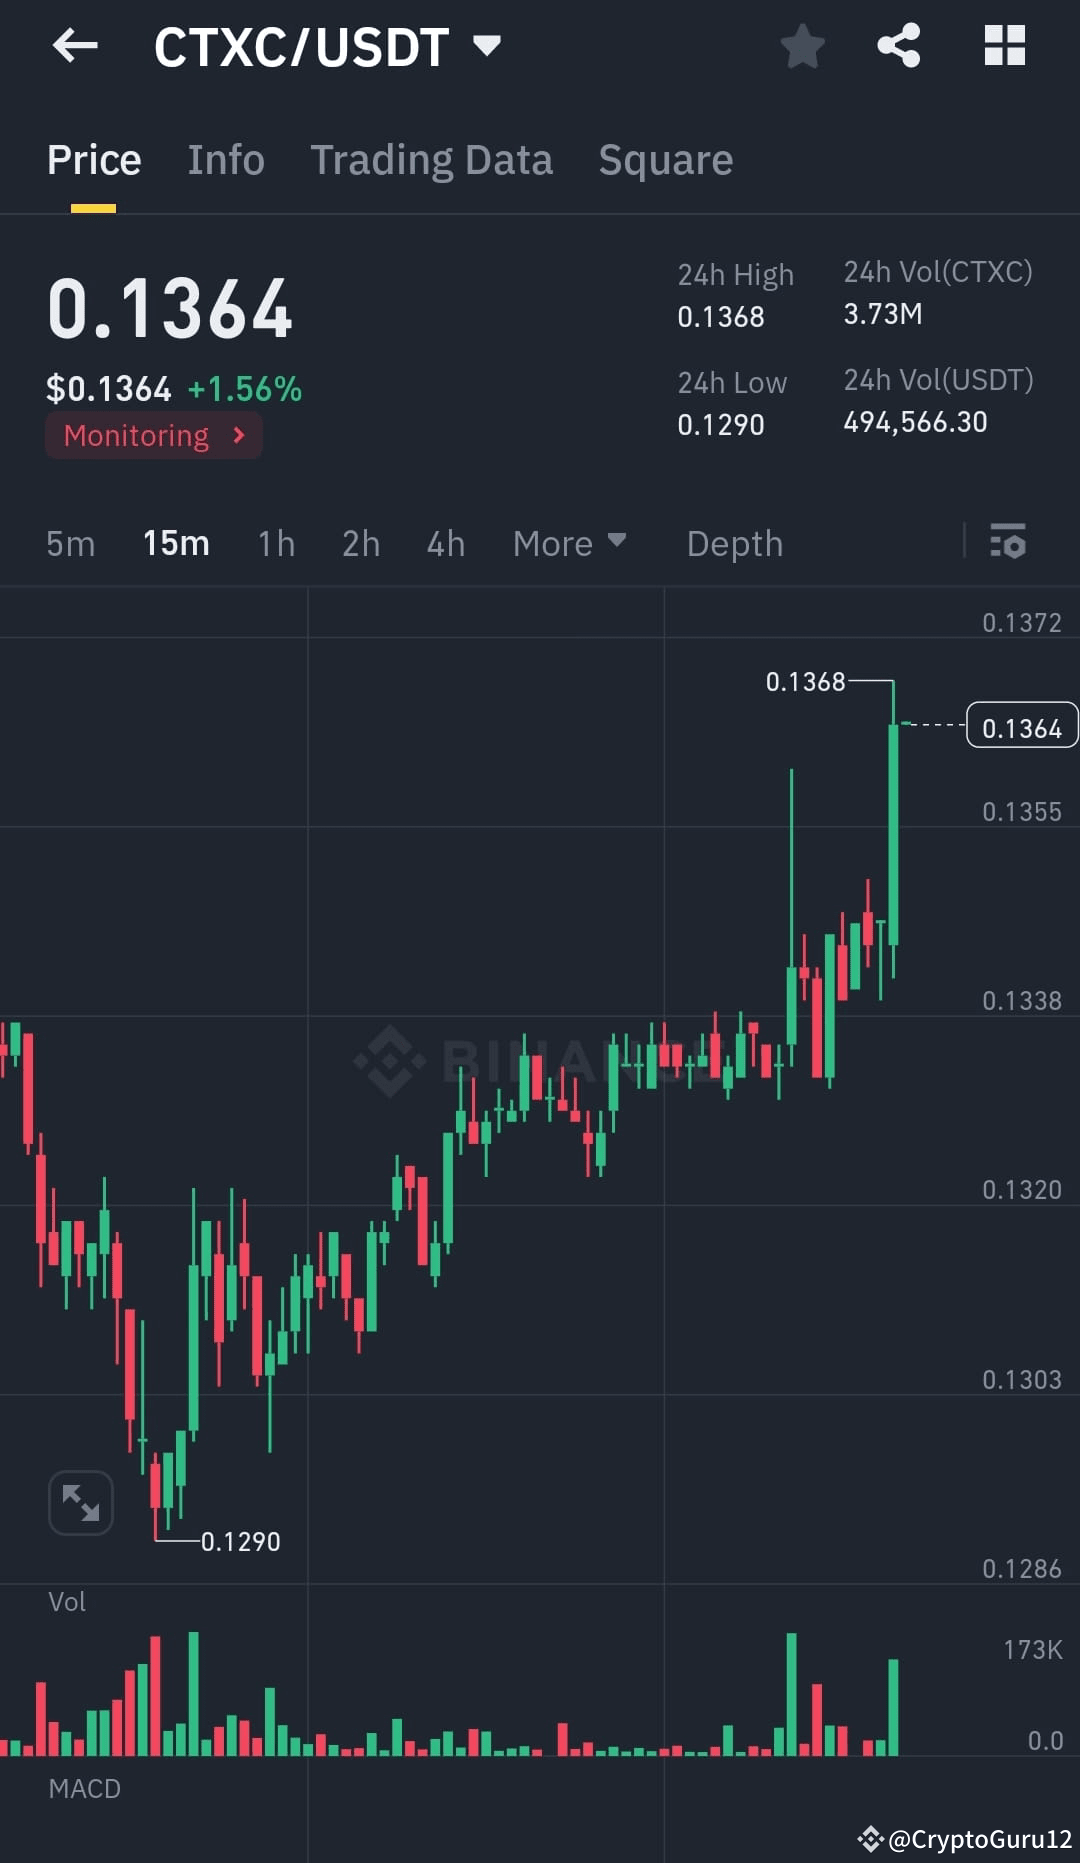Viewport: 1080px width, 1863px height.
Task: Favorite CTXC/USDT with the star icon
Action: 803,45
